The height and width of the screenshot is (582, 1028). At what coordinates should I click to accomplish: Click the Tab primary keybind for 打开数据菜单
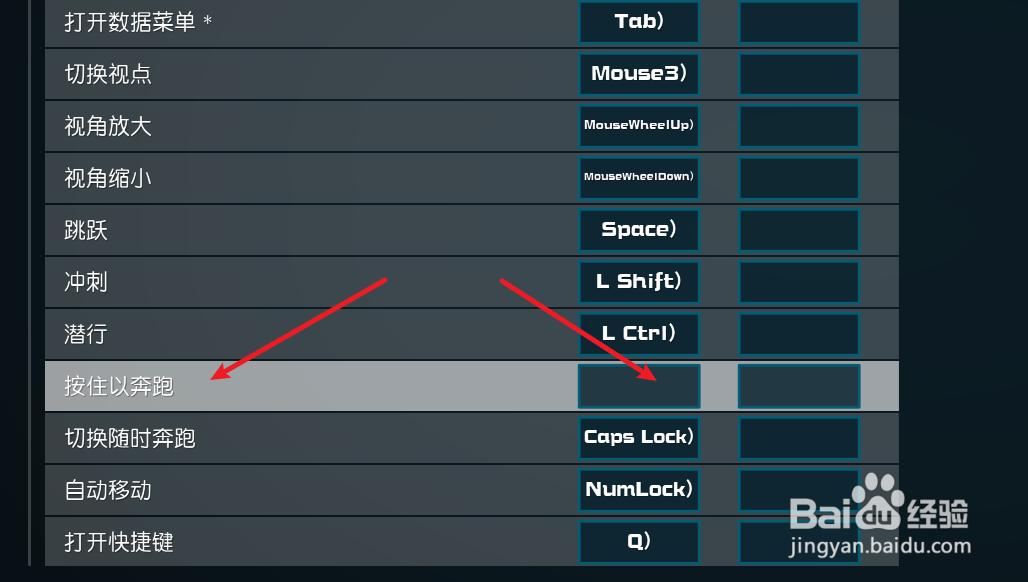[x=639, y=22]
